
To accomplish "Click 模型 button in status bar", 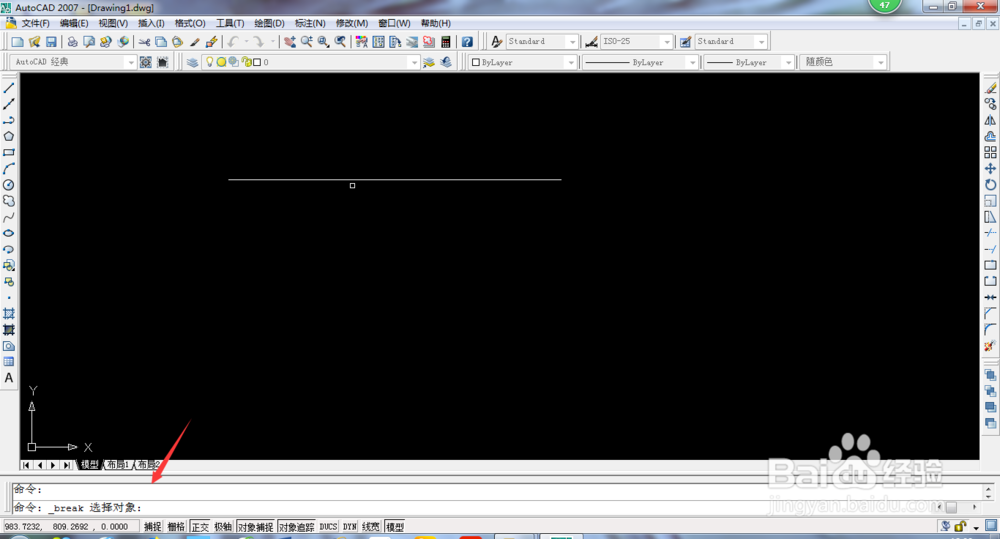I will [x=395, y=527].
